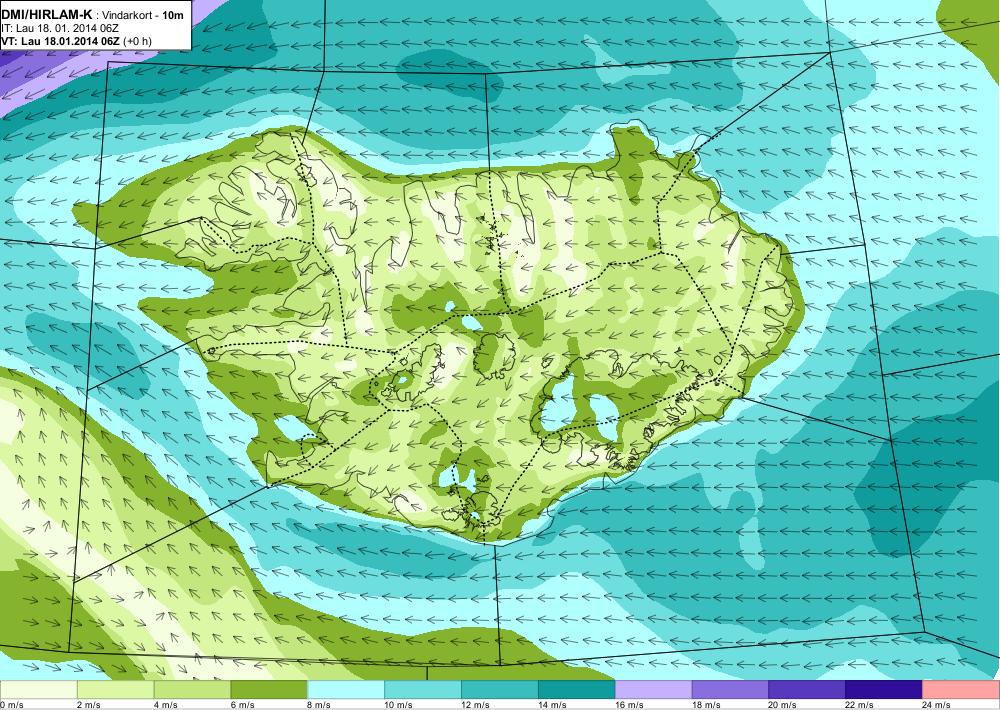Viewport: 1000px width, 710px height.
Task: Click the '10 m/s' legend label
Action: 399,705
